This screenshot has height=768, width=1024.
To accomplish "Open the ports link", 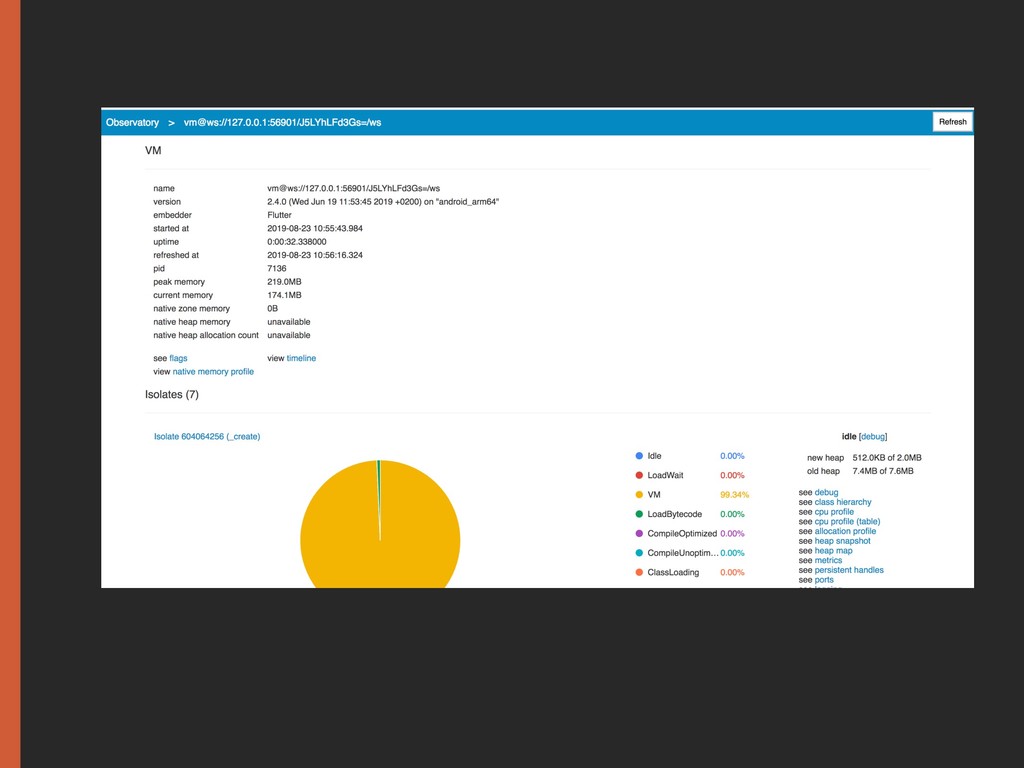I will tap(824, 580).
